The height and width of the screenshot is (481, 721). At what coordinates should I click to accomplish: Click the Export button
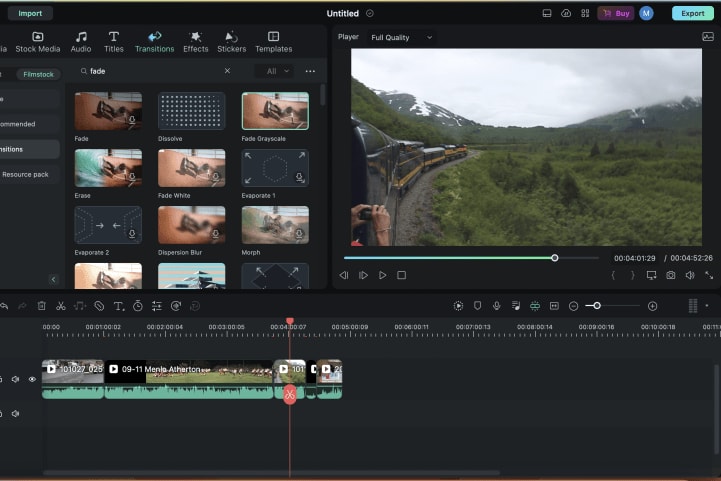tap(692, 13)
